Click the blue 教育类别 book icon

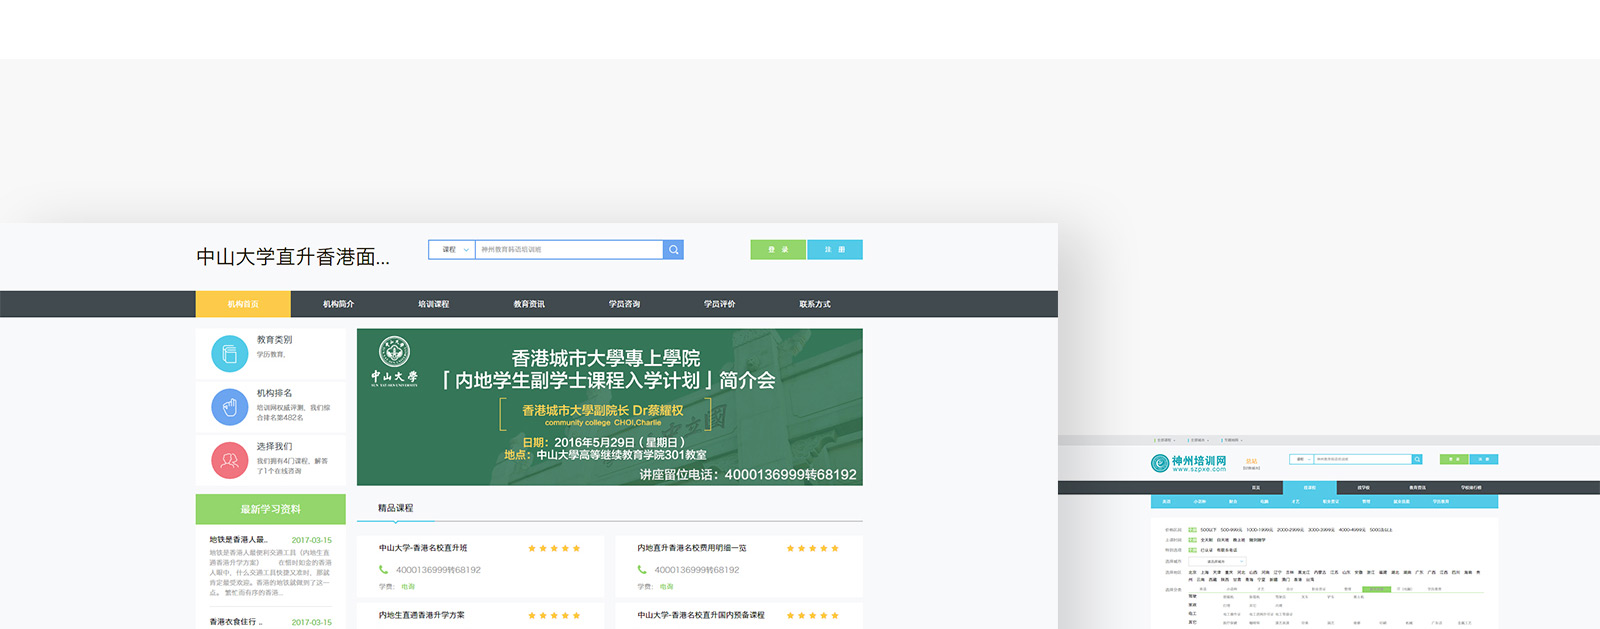pyautogui.click(x=229, y=354)
